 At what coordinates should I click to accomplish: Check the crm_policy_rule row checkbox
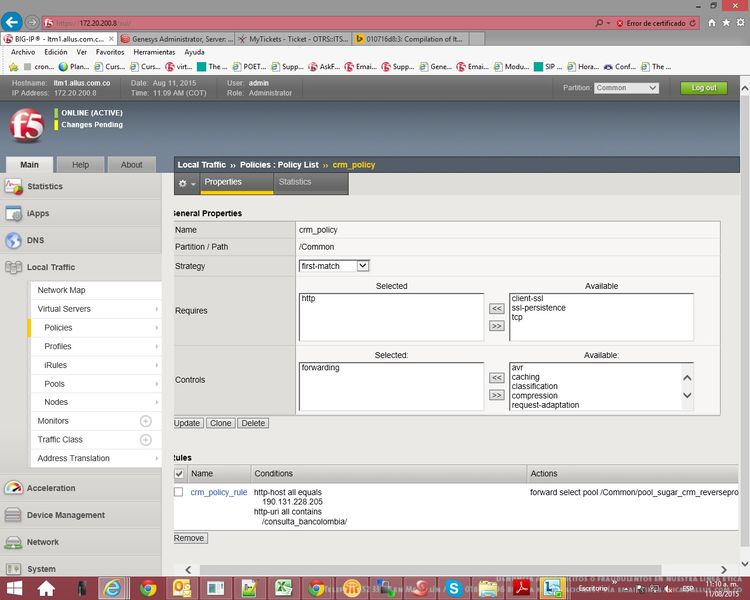(x=179, y=492)
